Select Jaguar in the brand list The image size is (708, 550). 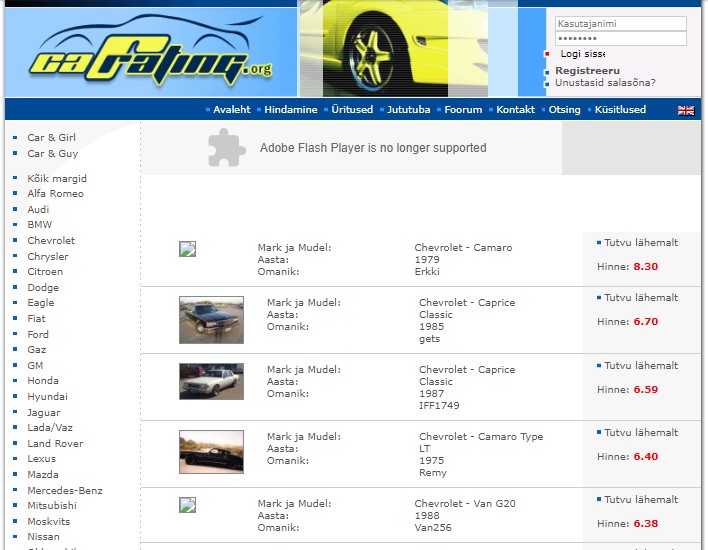click(44, 413)
